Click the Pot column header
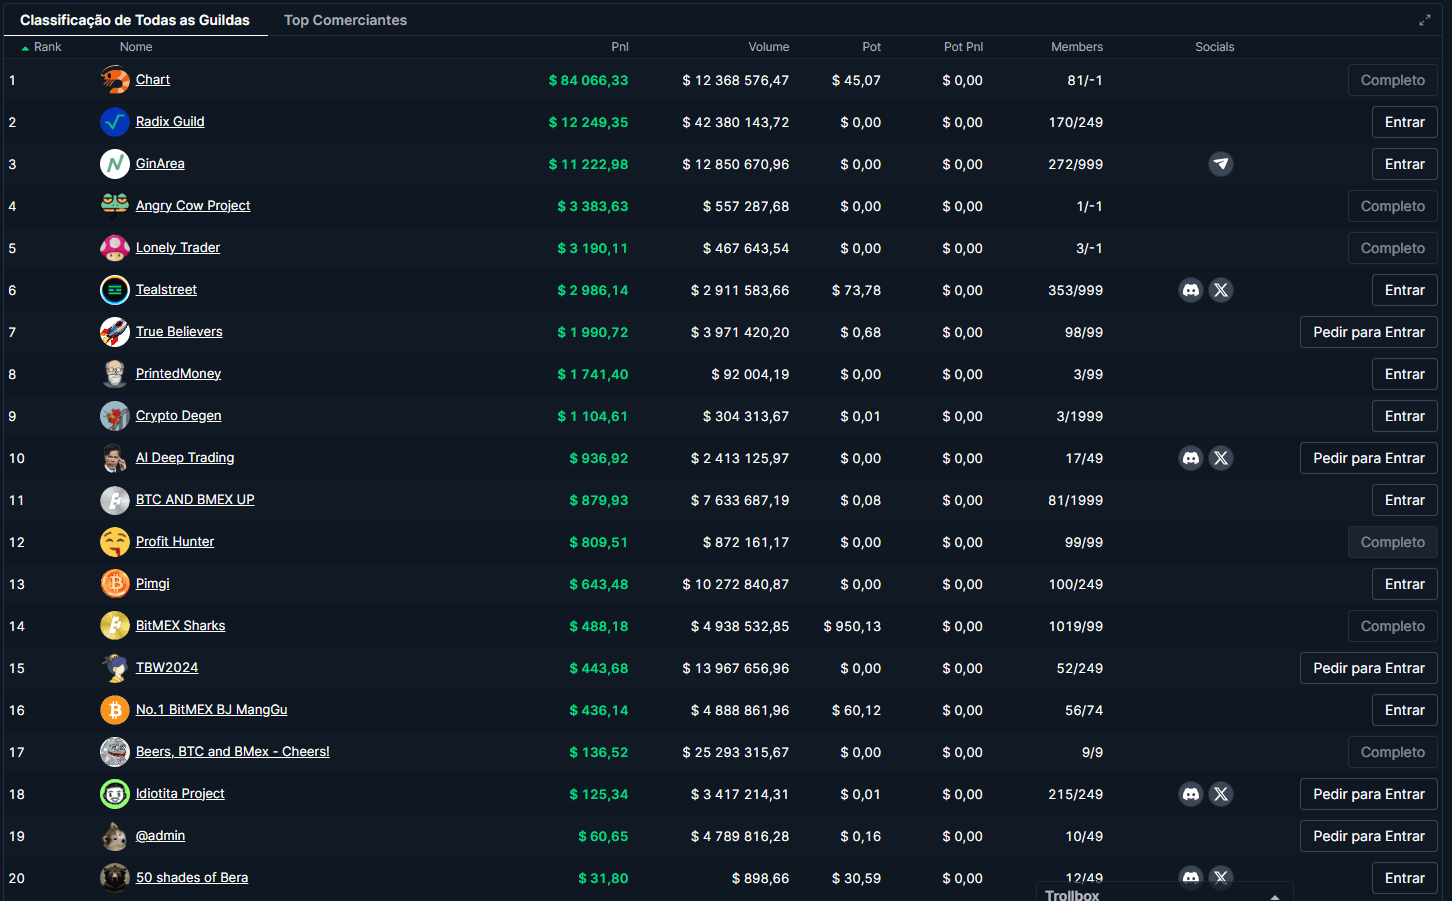The height and width of the screenshot is (901, 1452). click(x=872, y=47)
